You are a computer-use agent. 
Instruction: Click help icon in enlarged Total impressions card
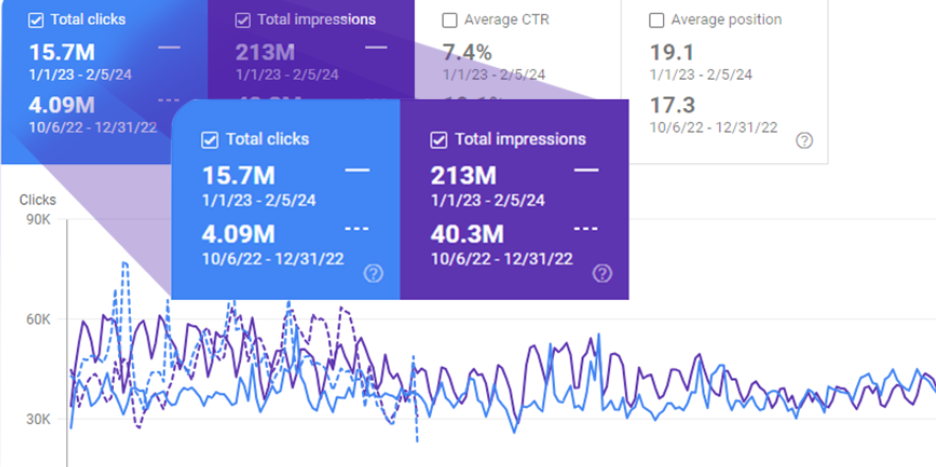pyautogui.click(x=602, y=273)
